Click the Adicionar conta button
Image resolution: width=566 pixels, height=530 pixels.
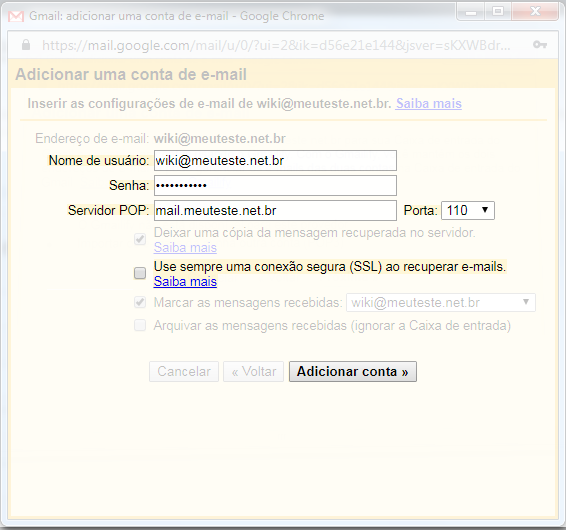(353, 372)
